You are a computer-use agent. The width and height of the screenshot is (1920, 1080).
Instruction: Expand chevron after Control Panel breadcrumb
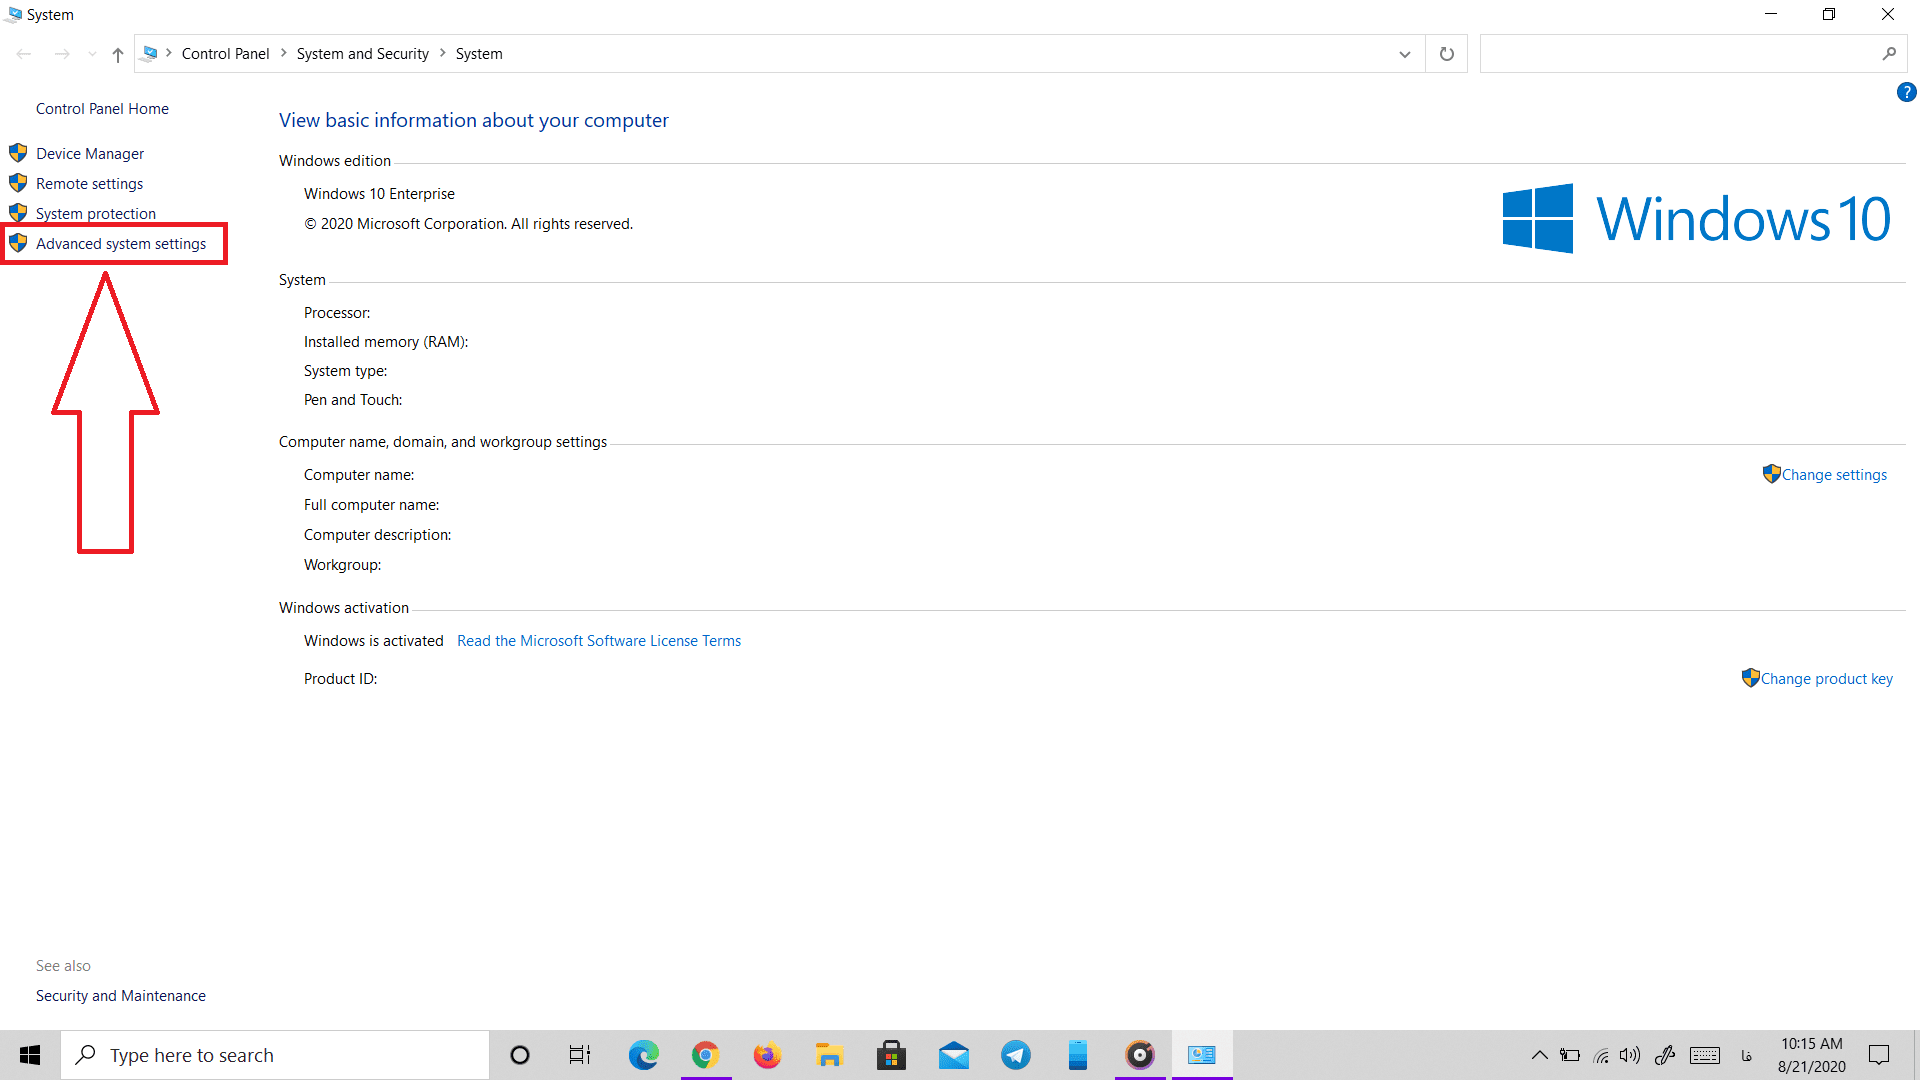point(284,53)
